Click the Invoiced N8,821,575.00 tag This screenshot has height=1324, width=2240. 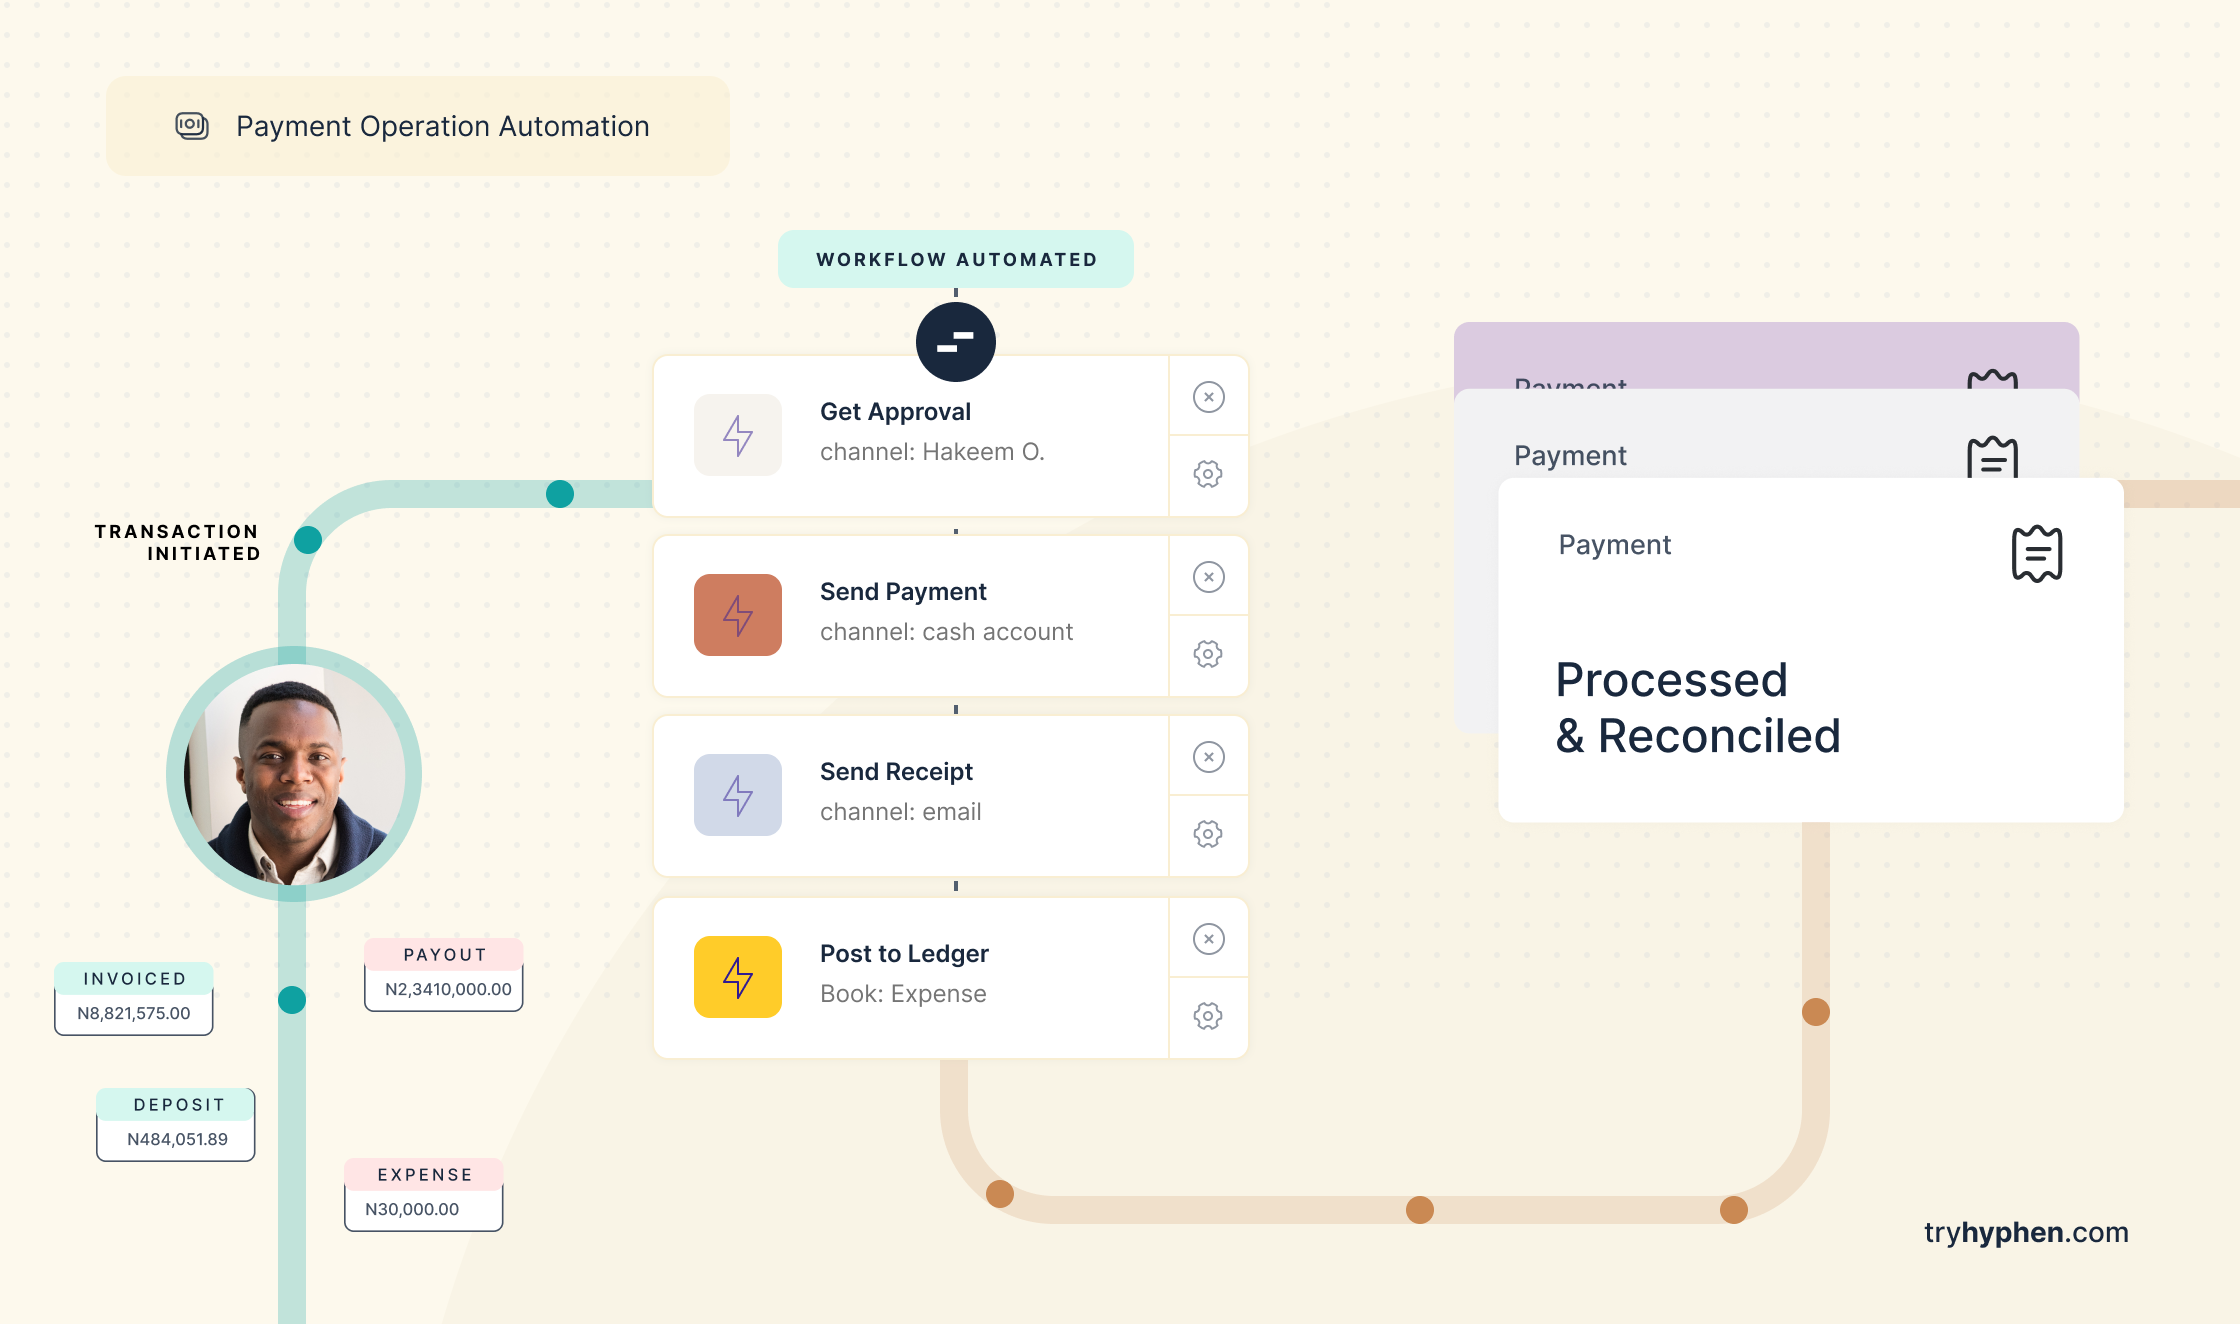(x=134, y=998)
